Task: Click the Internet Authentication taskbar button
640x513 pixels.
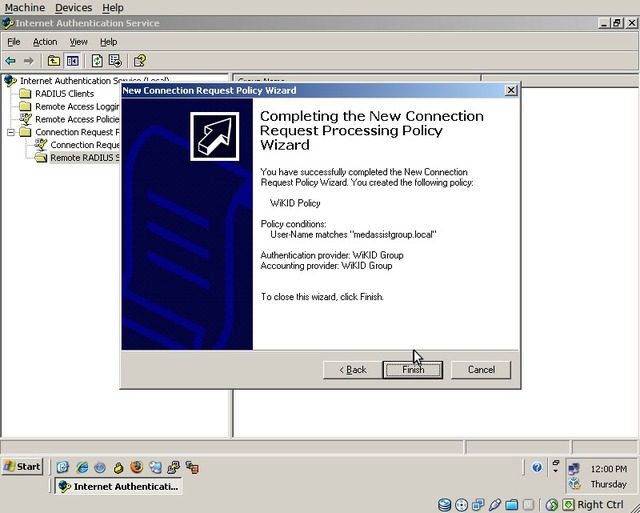Action: click(x=118, y=486)
